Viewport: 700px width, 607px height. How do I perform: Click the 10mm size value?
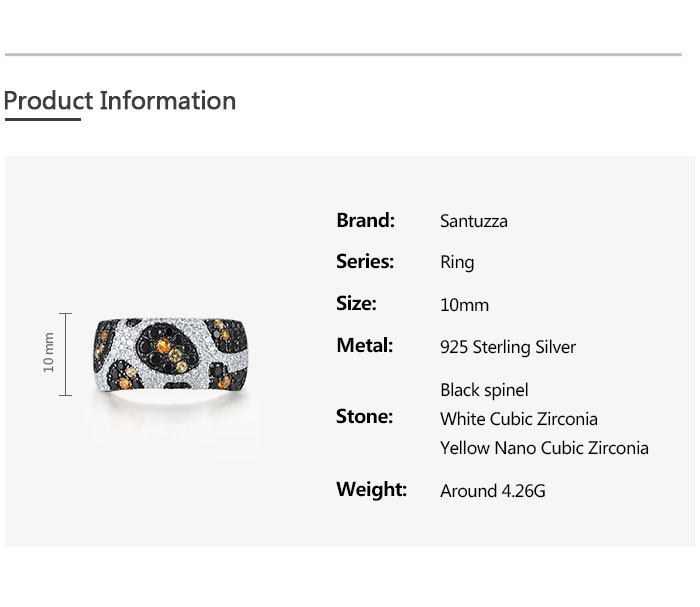[x=464, y=305]
